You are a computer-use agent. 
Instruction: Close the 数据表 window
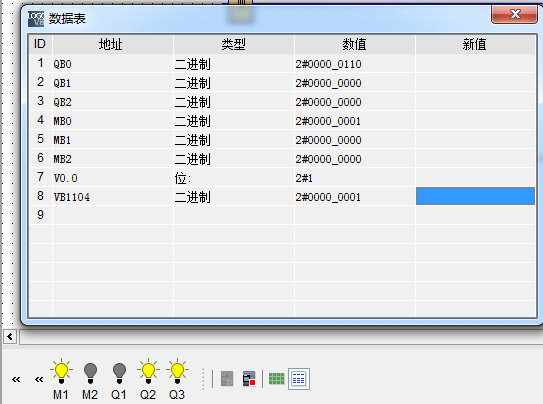pos(515,14)
